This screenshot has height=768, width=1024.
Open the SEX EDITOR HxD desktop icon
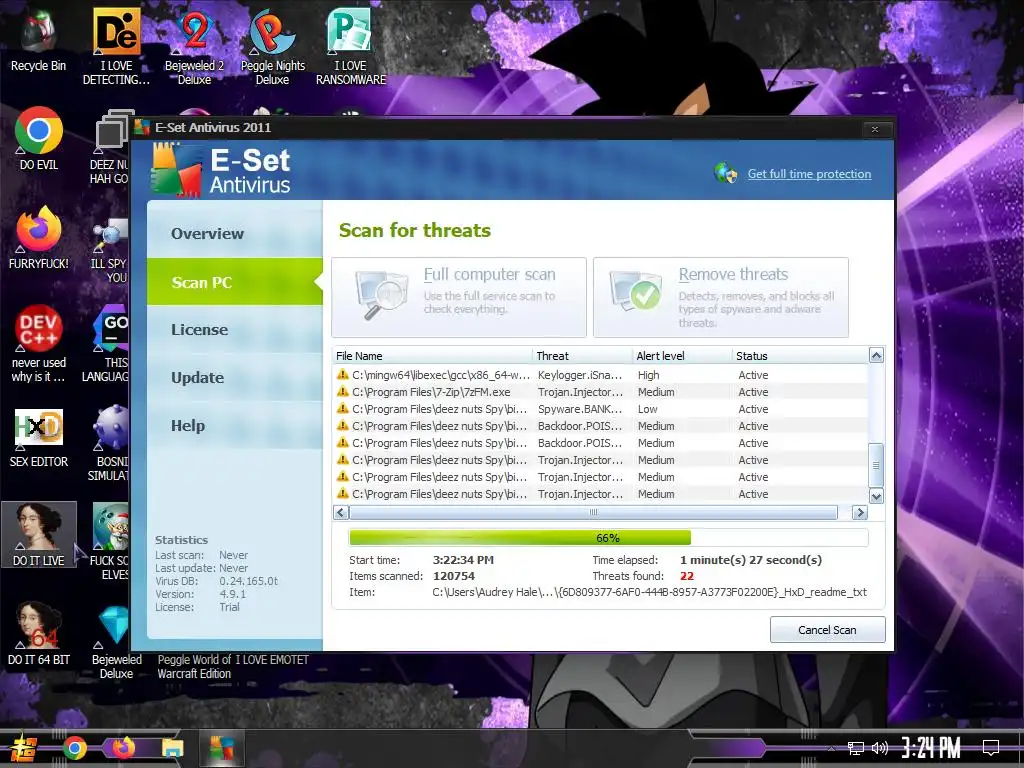[x=39, y=438]
